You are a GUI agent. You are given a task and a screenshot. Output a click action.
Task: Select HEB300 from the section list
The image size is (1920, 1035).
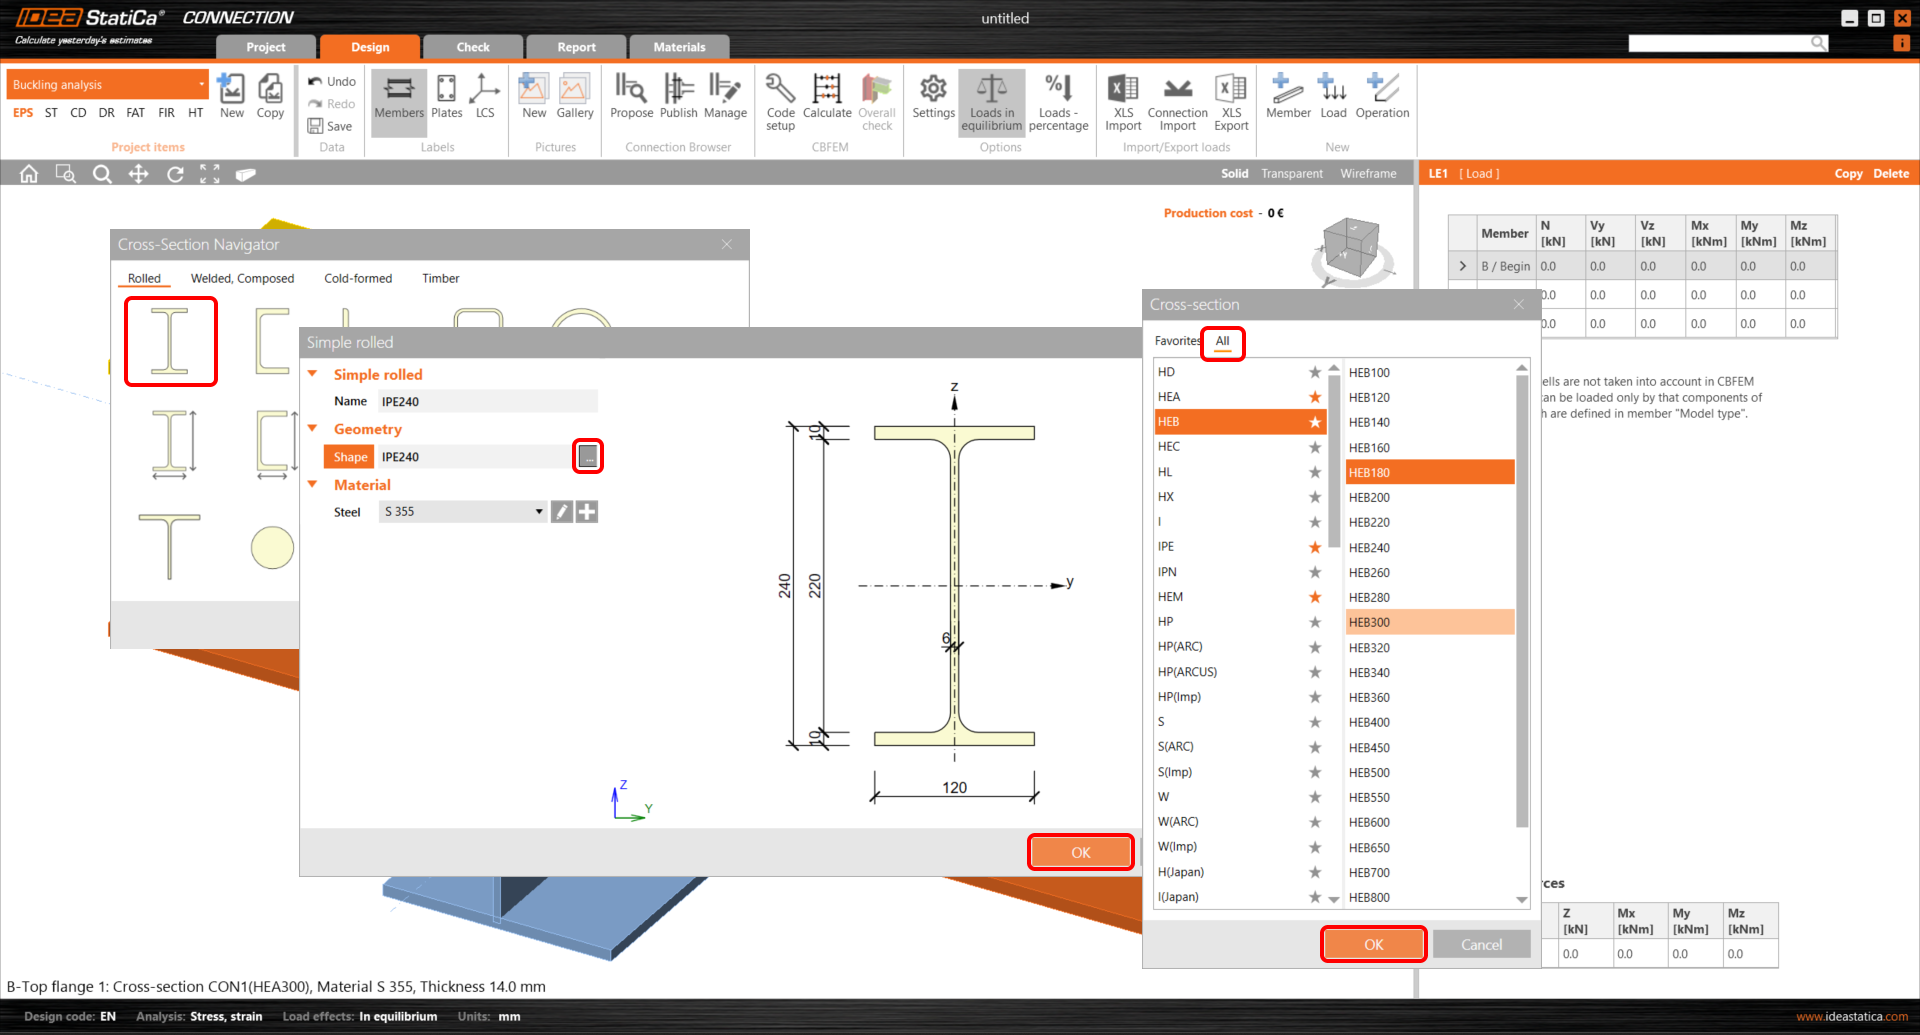(1430, 622)
